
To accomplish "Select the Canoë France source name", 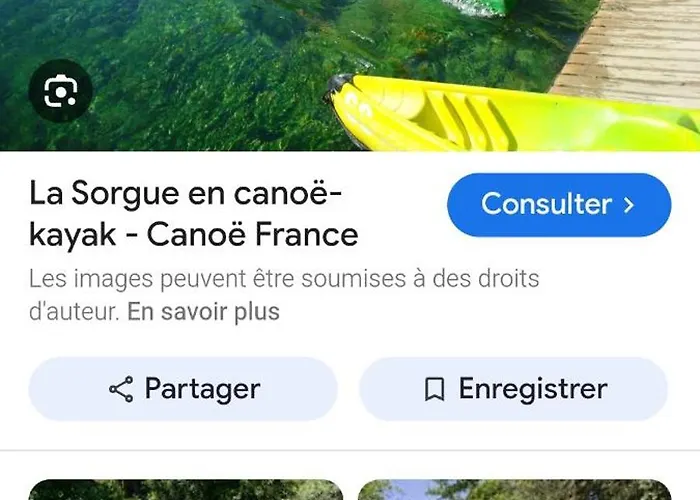I will [253, 234].
